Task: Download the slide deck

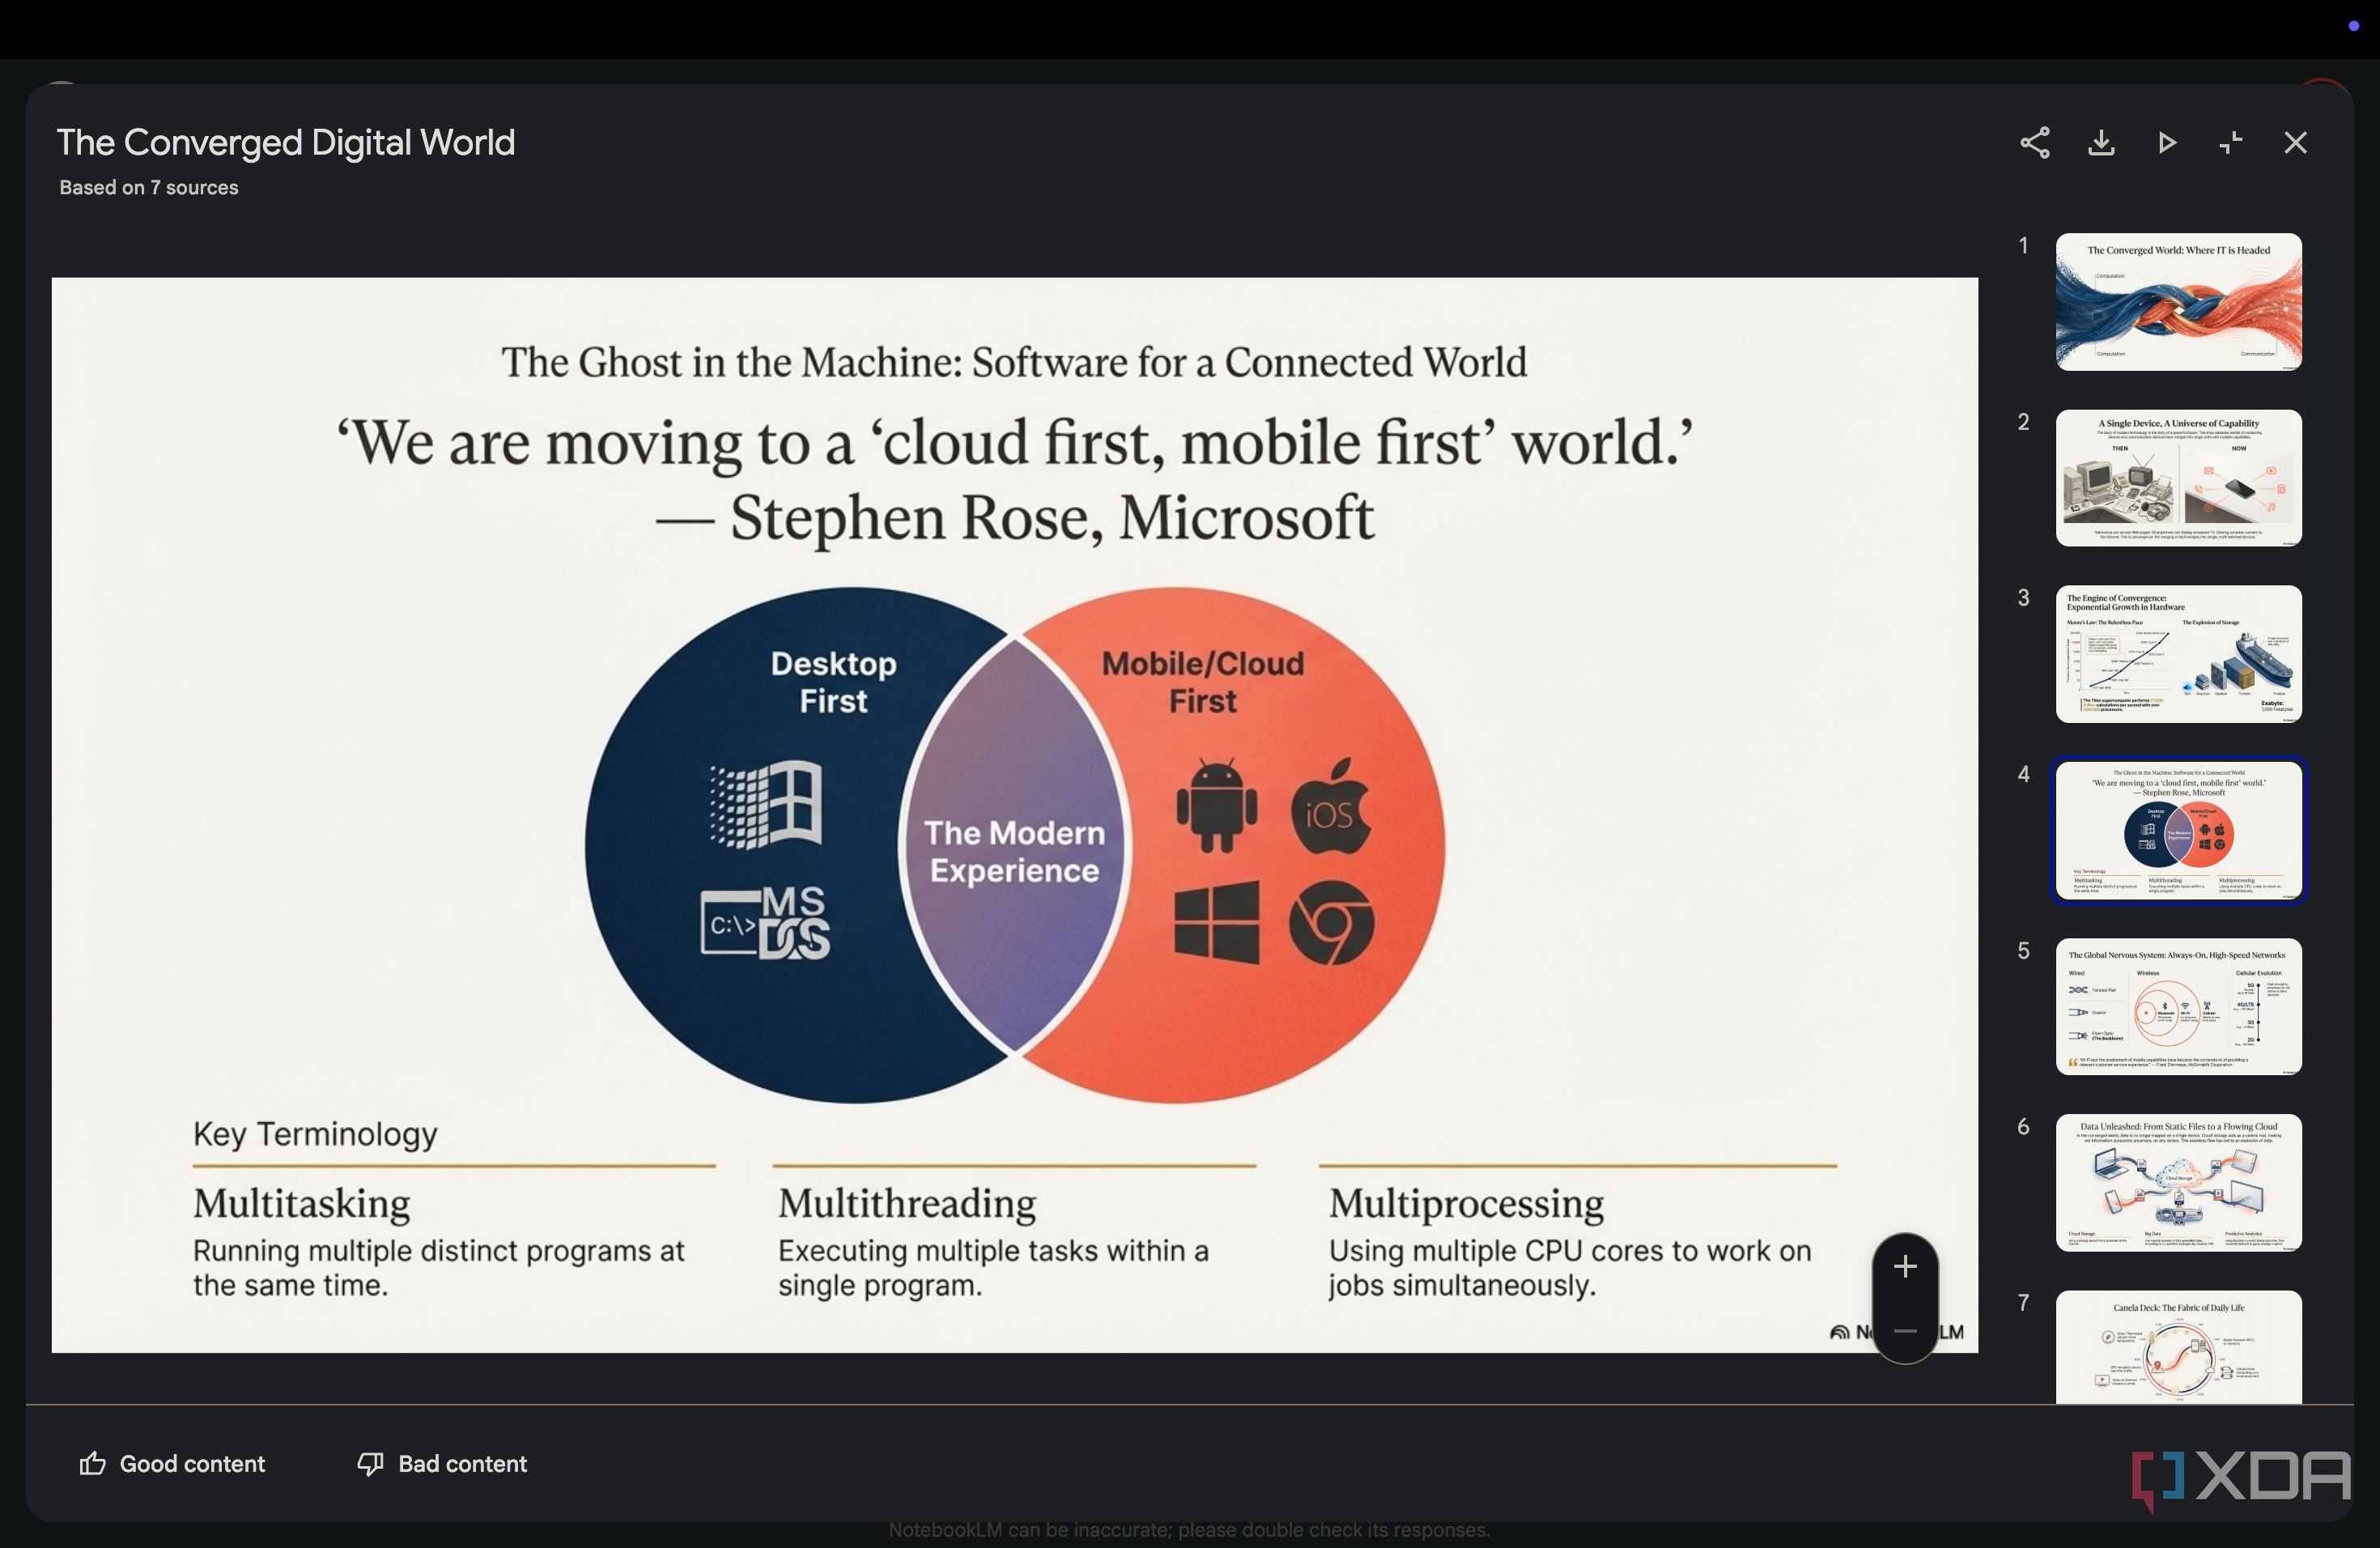Action: point(2101,143)
